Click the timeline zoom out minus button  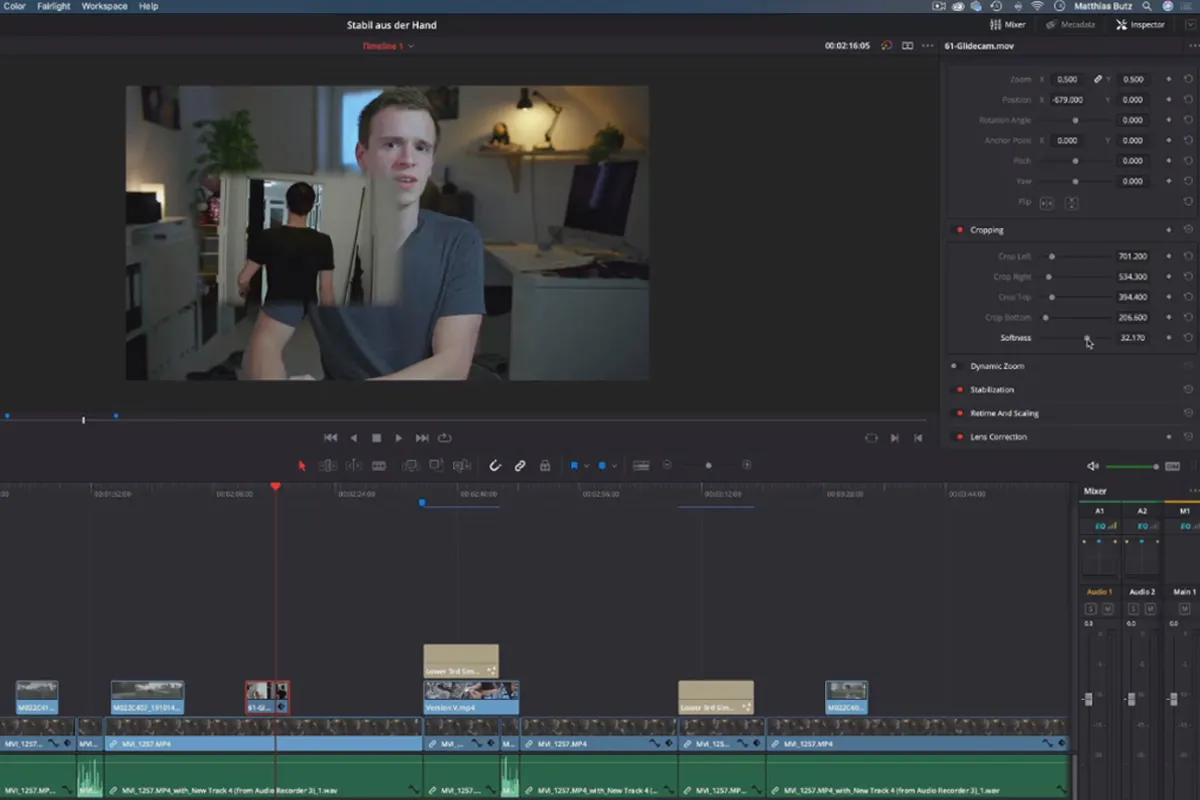(667, 466)
